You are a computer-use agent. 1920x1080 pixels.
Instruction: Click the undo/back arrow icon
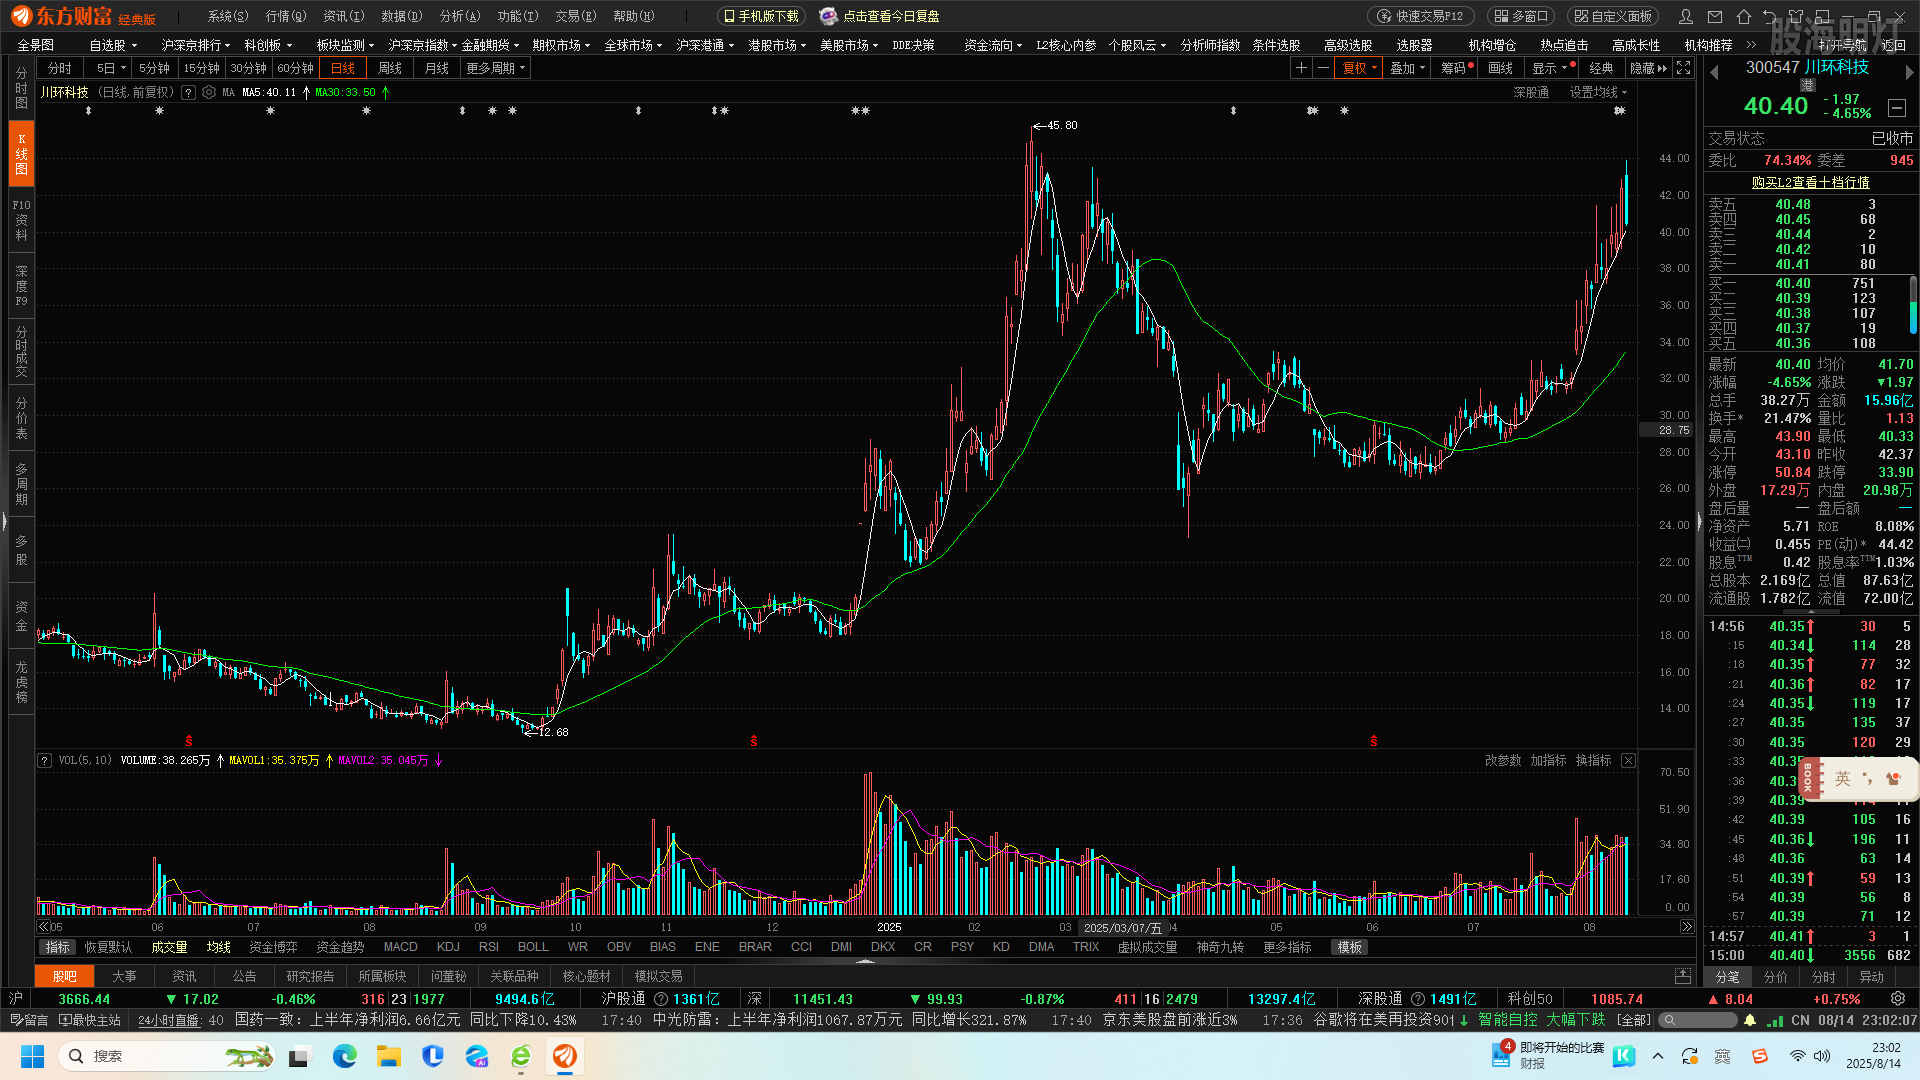coord(1770,16)
